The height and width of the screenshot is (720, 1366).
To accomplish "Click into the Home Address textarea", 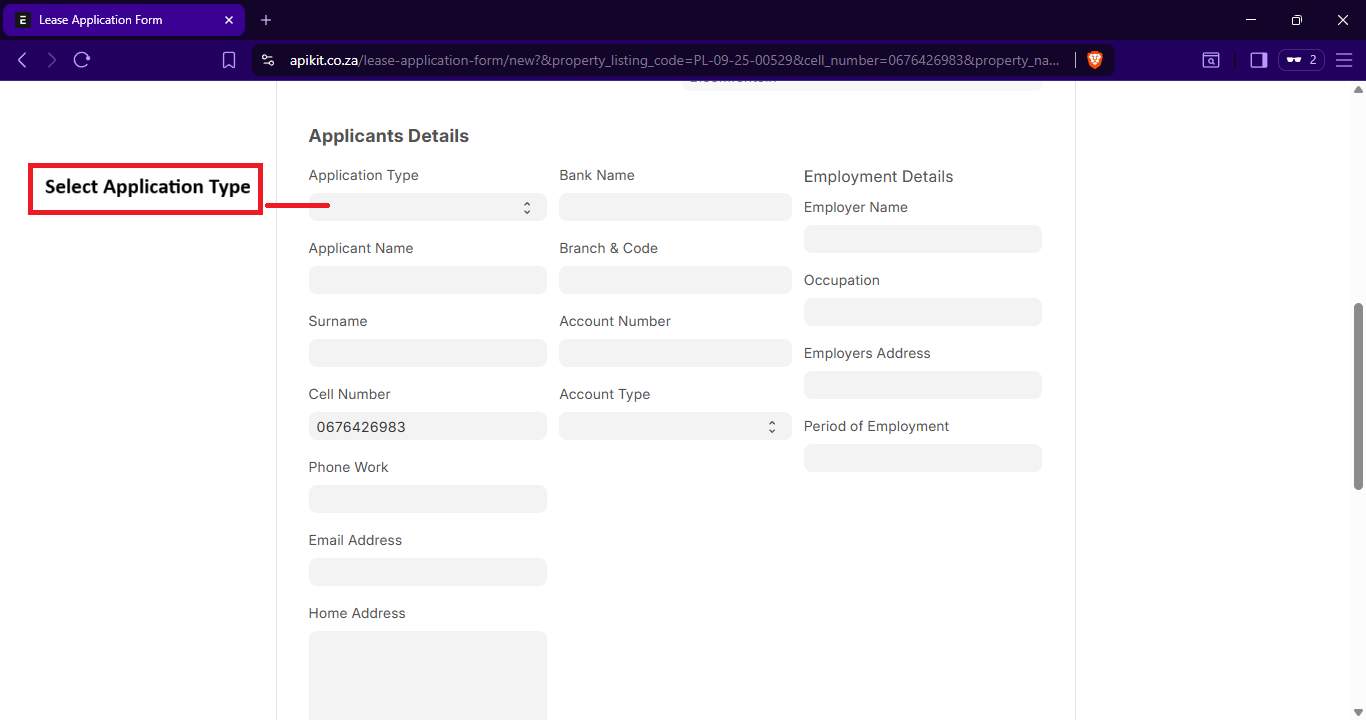I will [427, 675].
